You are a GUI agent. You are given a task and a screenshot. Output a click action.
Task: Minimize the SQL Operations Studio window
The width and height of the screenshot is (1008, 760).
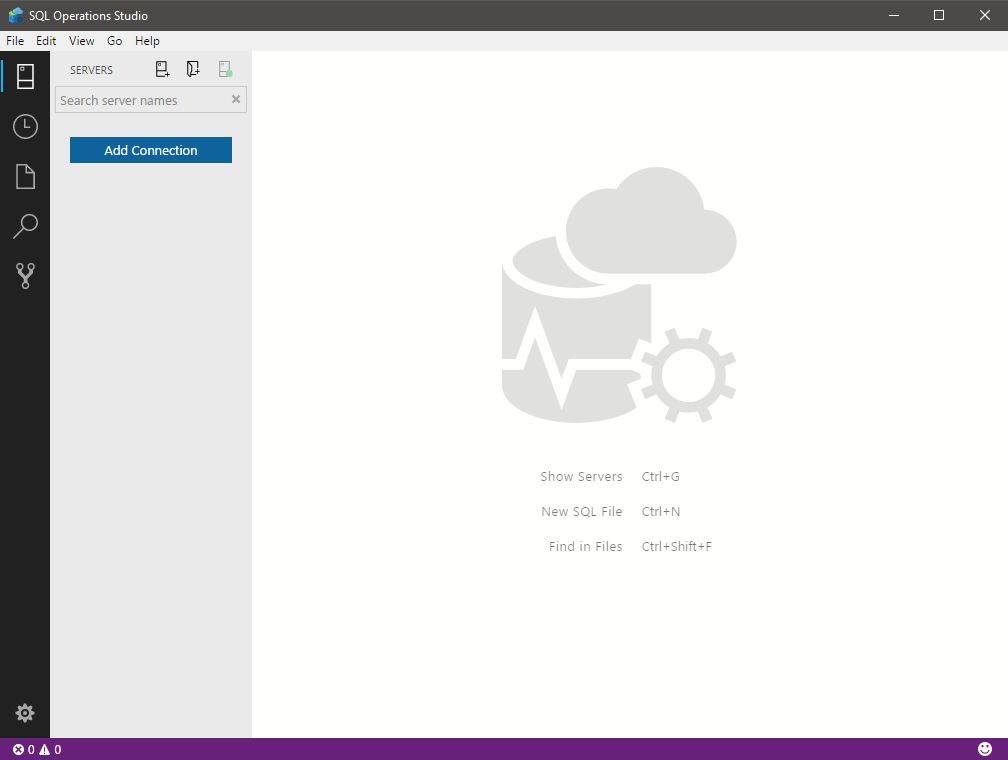click(x=894, y=15)
